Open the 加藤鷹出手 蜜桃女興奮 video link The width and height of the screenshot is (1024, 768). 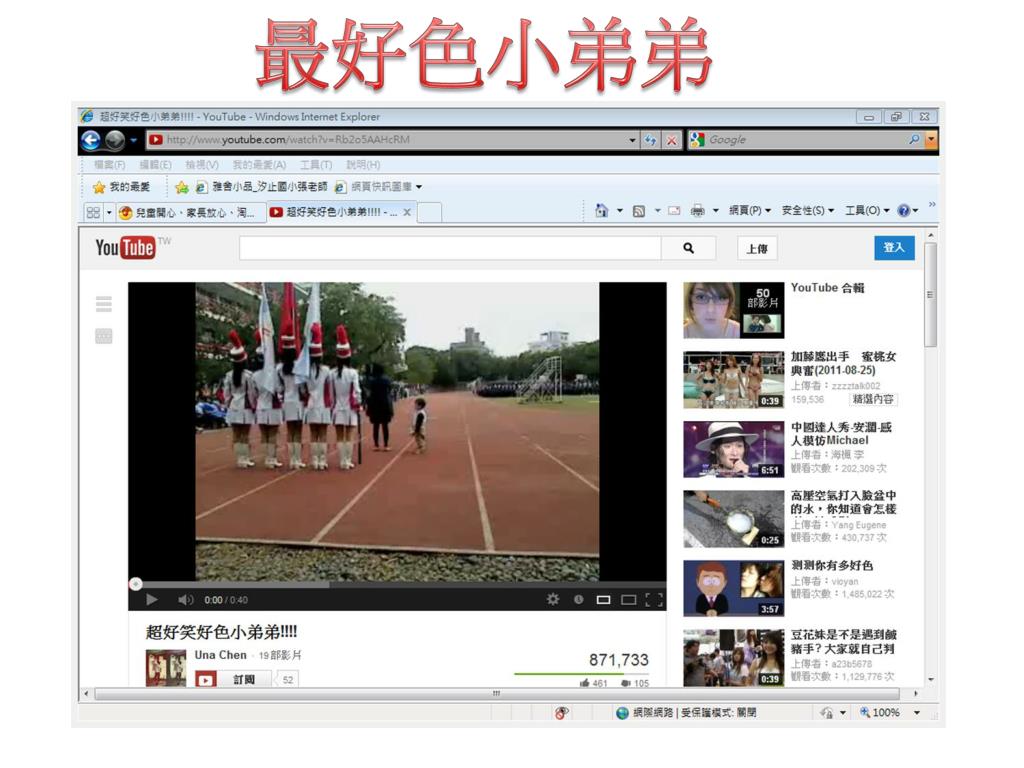(843, 363)
